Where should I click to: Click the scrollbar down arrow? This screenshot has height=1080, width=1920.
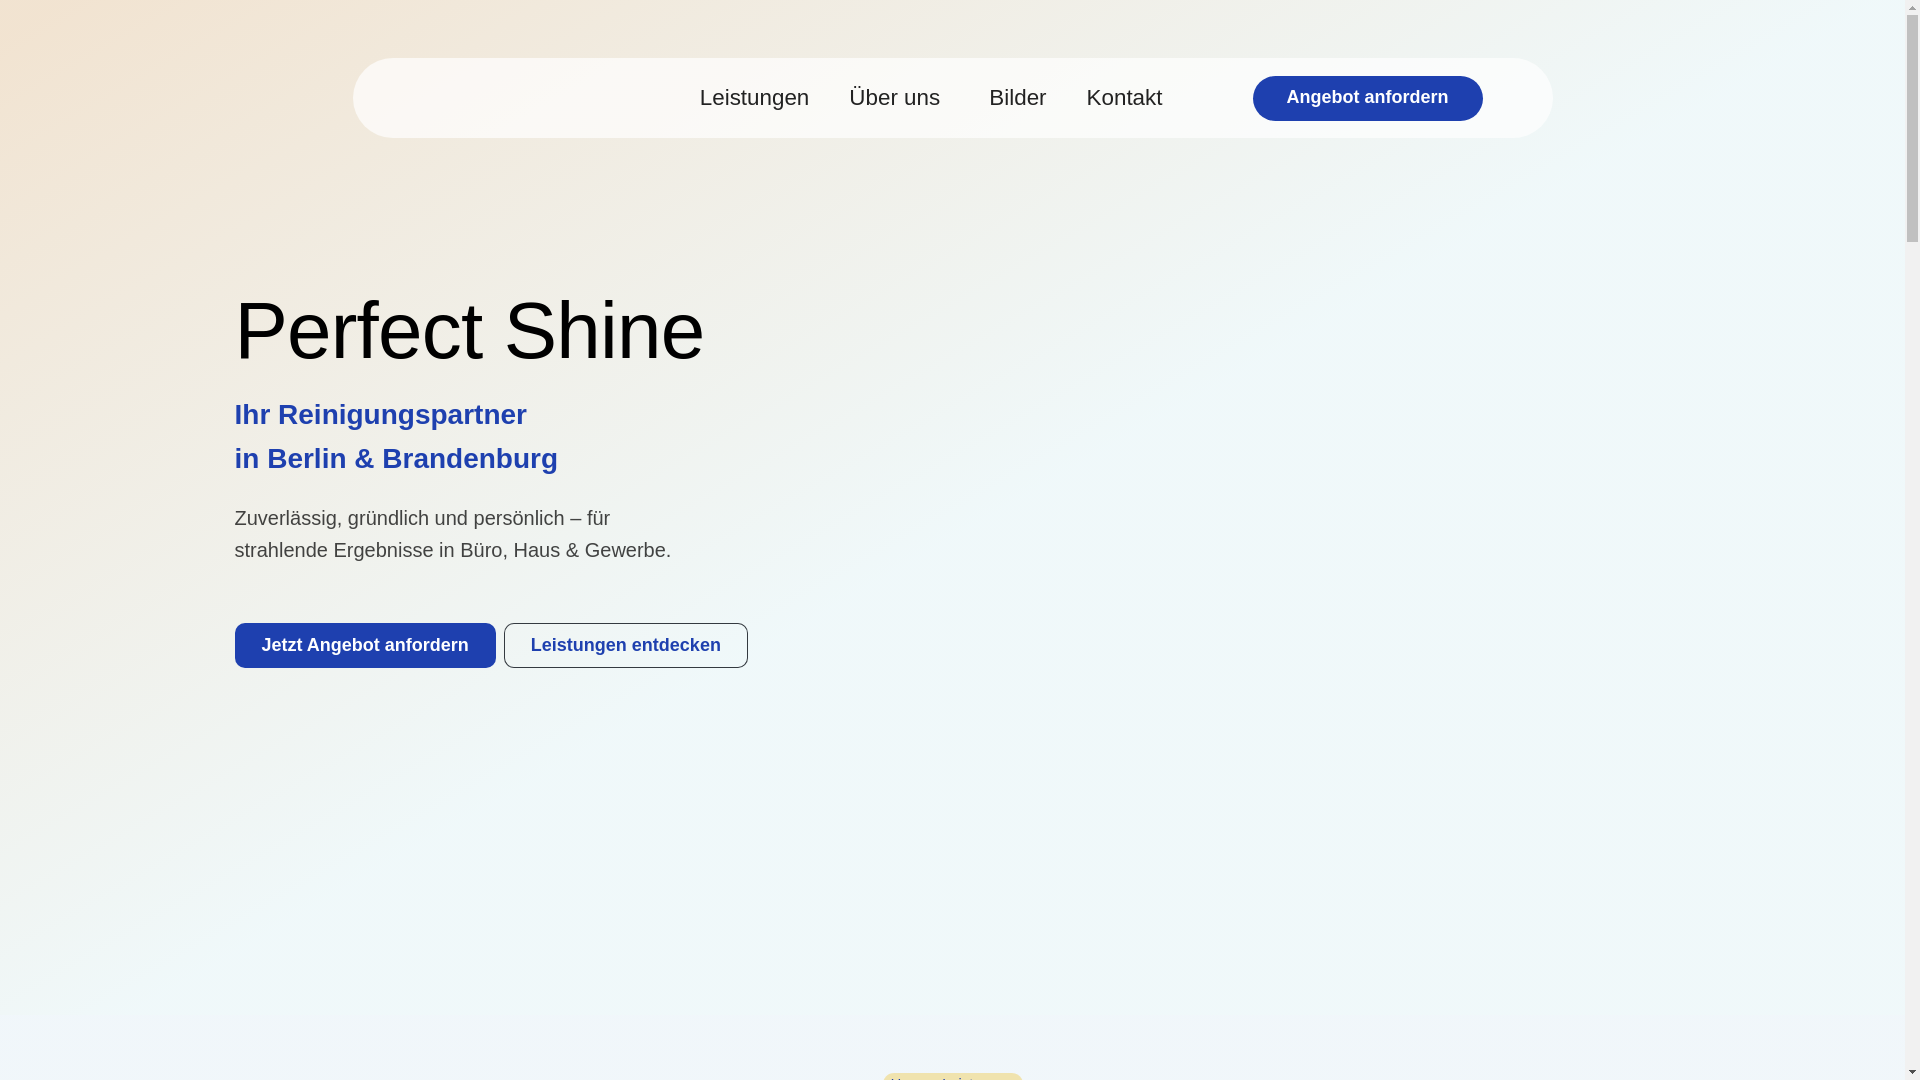coord(1912,1072)
